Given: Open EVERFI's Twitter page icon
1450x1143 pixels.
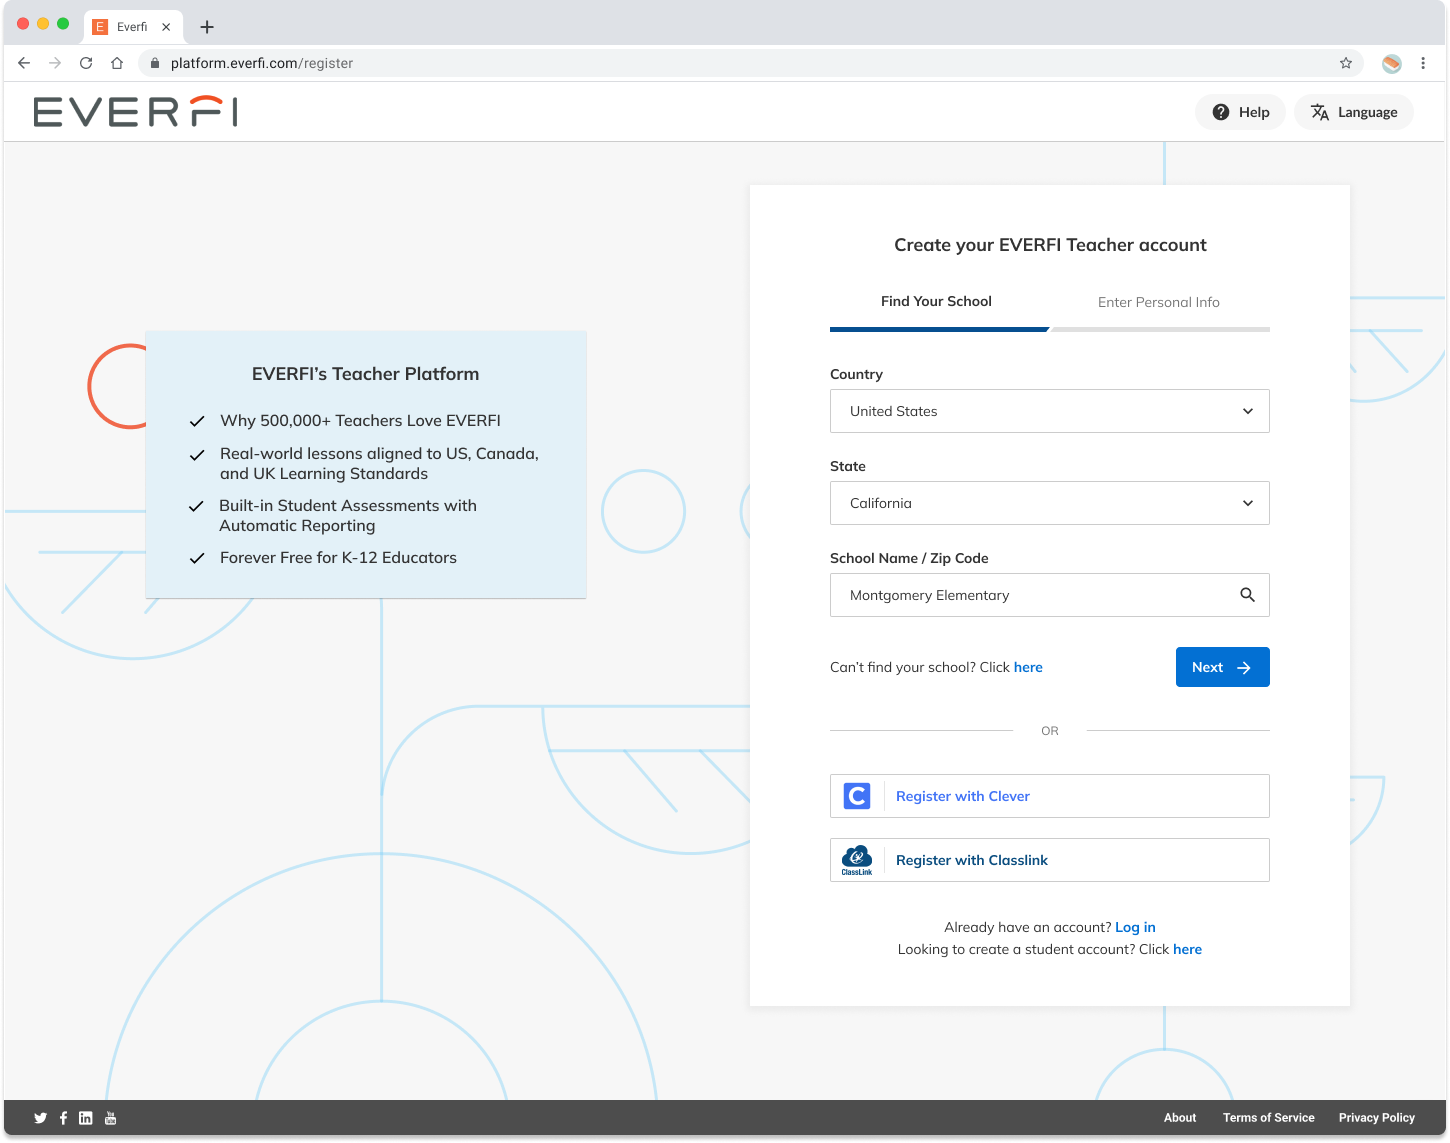Looking at the screenshot, I should pos(41,1118).
